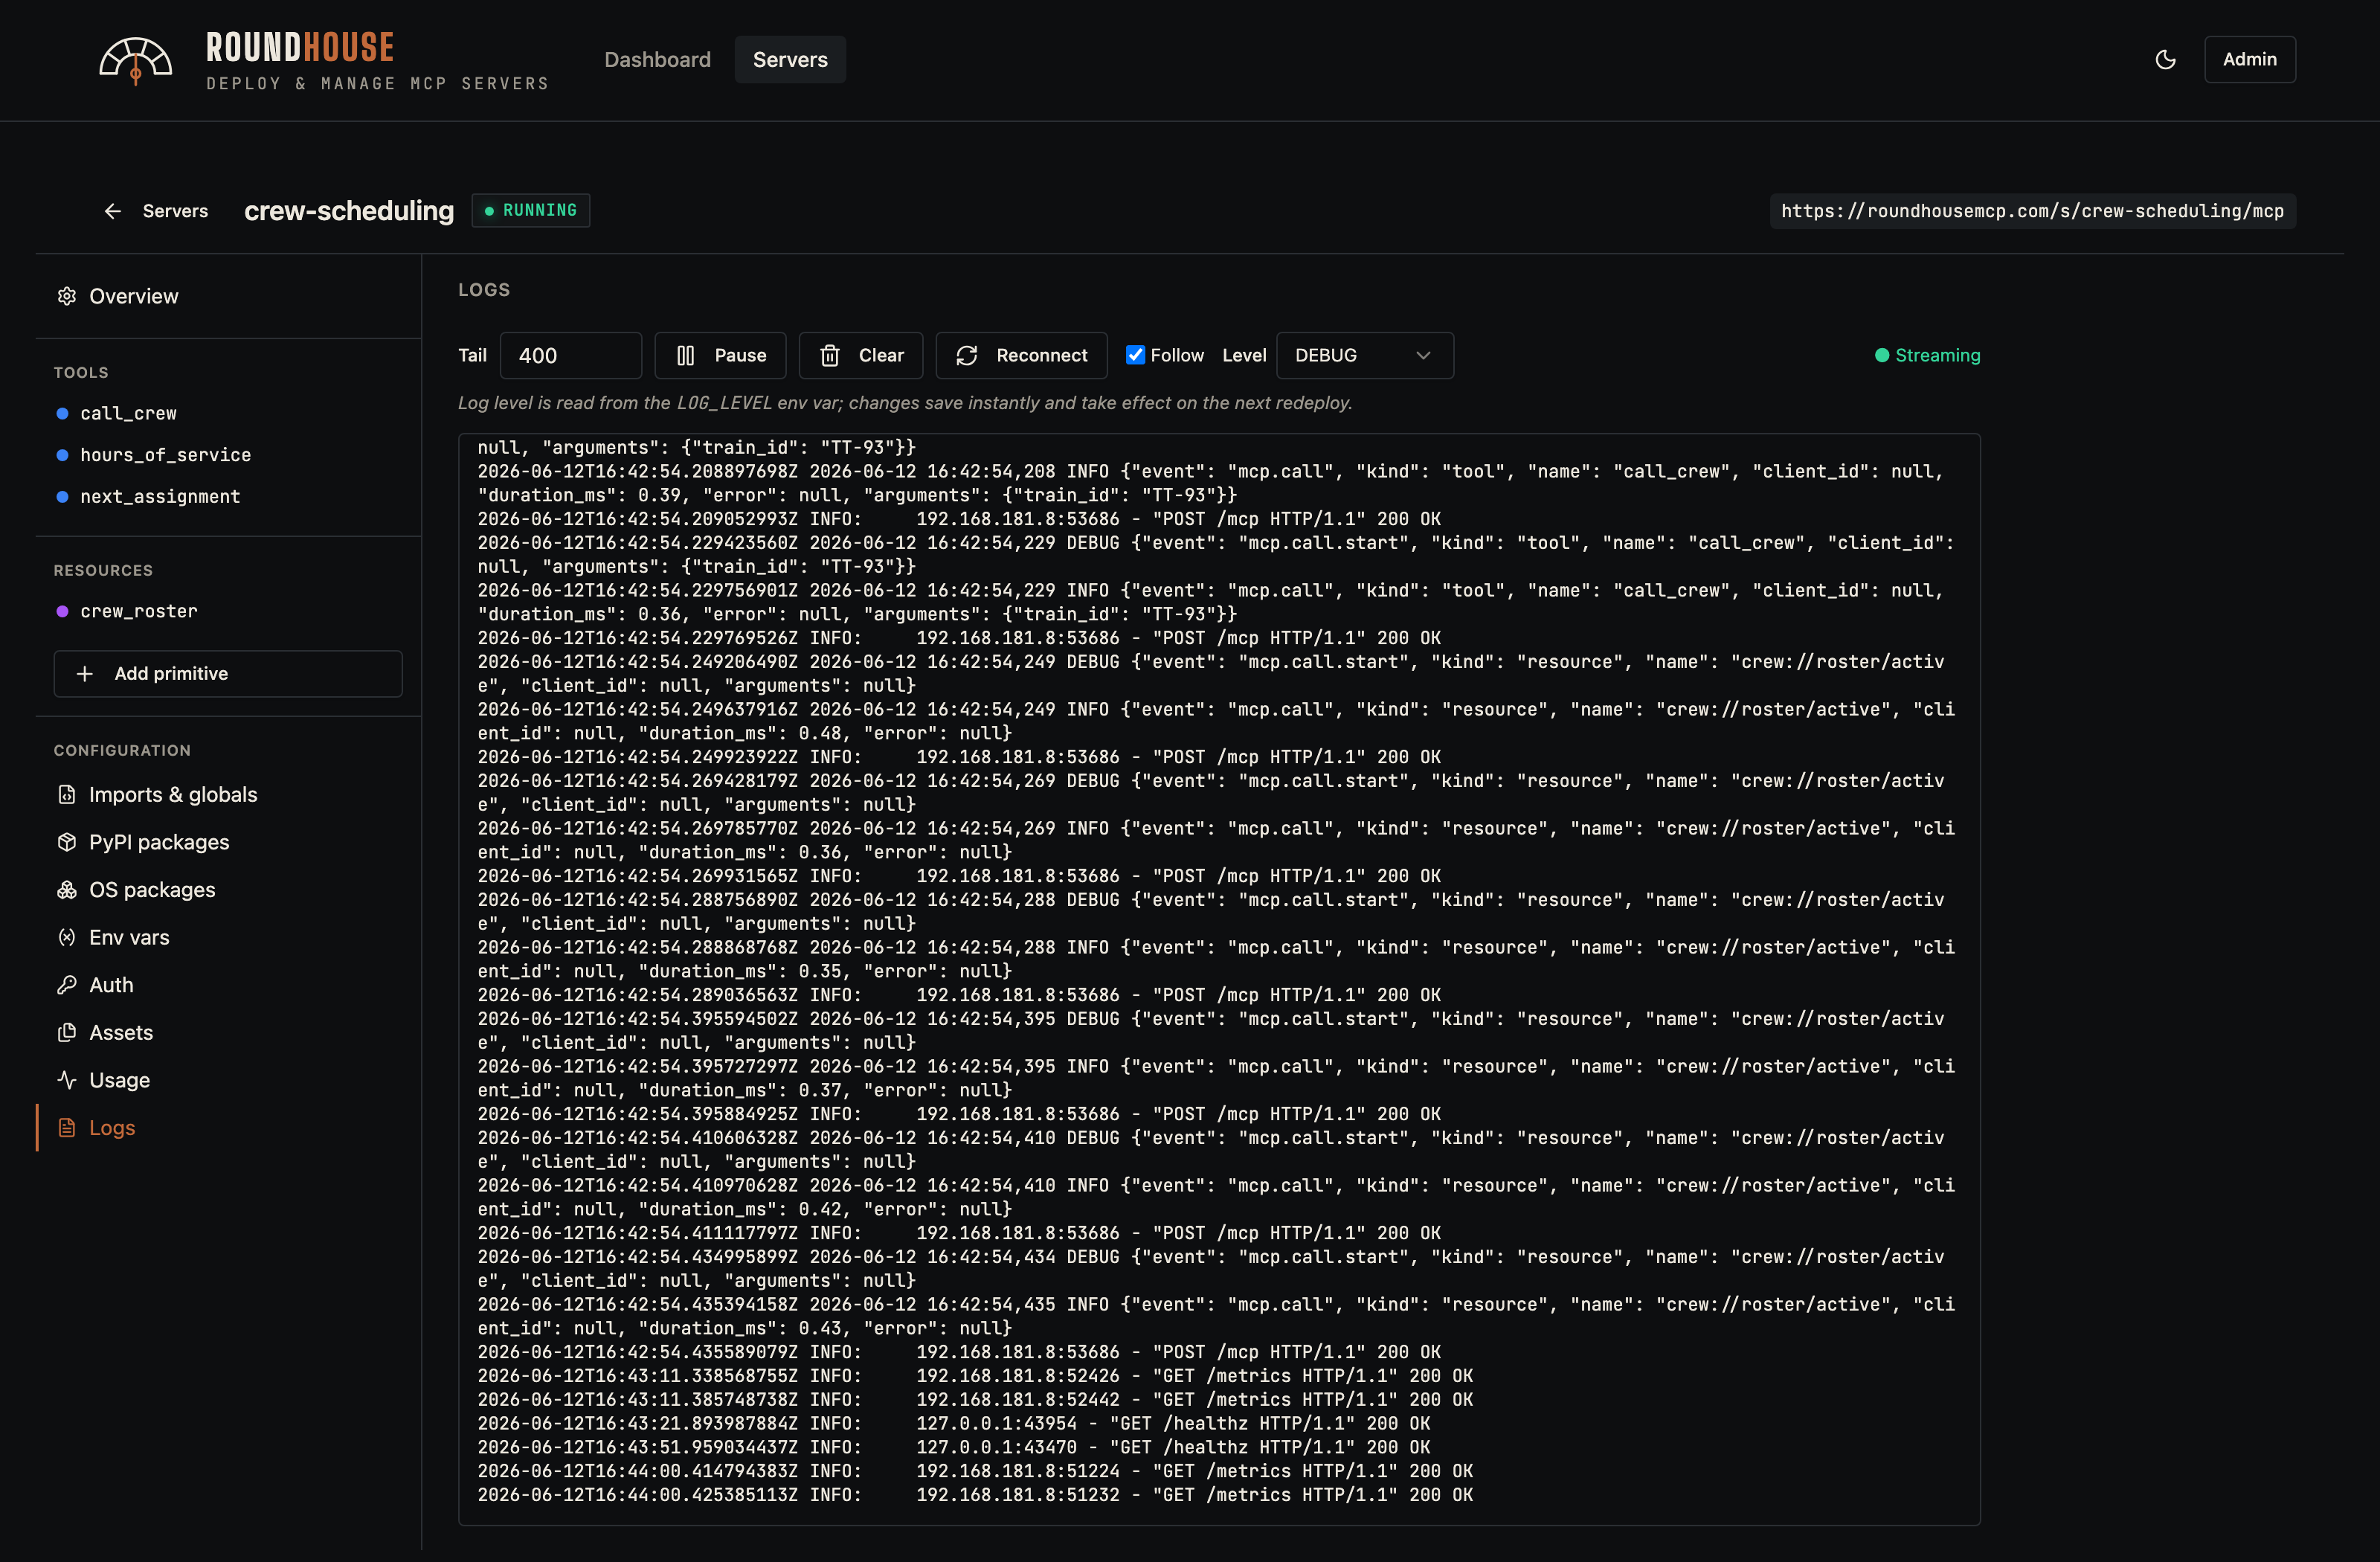The image size is (2380, 1562).
Task: Click log line with 127.0.0.1:43954 healthz
Action: (x=954, y=1423)
